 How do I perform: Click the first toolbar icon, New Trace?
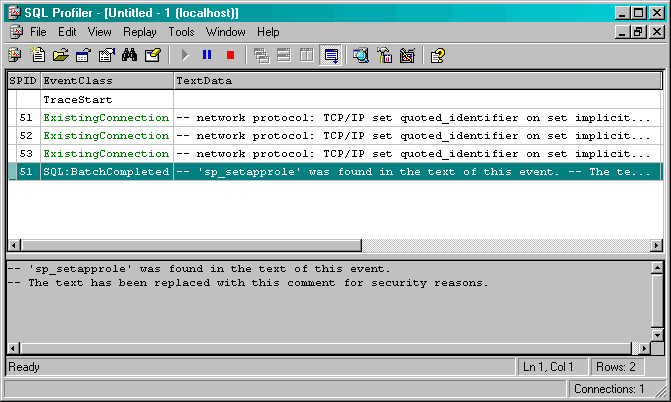15,55
